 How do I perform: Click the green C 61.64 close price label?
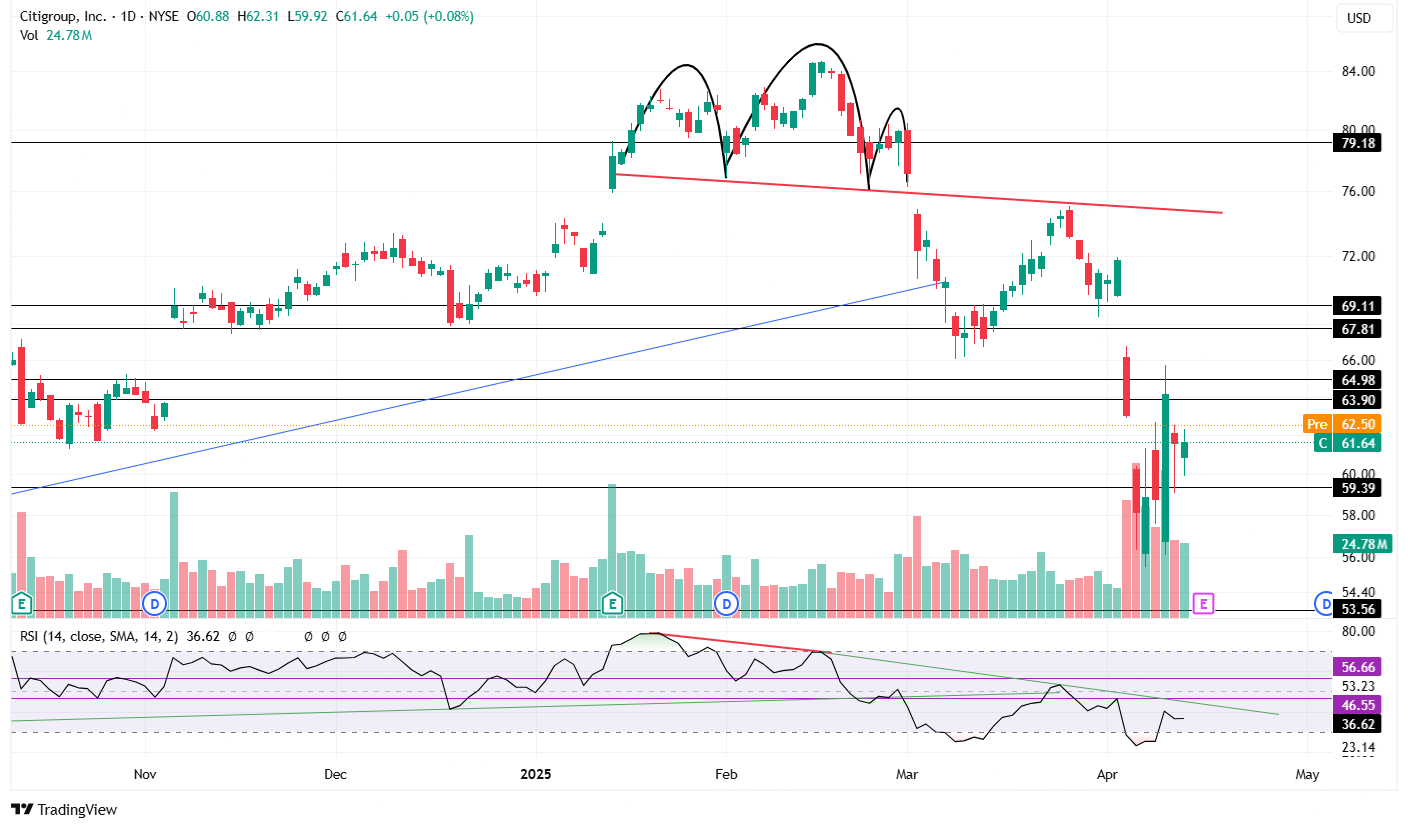click(x=1349, y=443)
